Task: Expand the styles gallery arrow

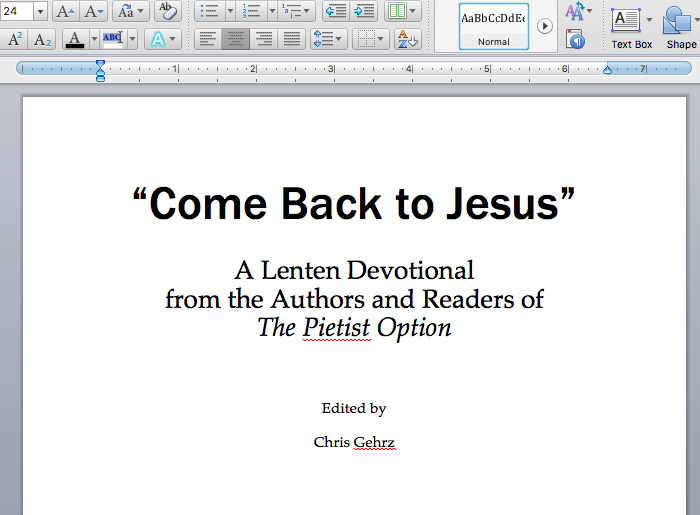Action: [x=545, y=26]
